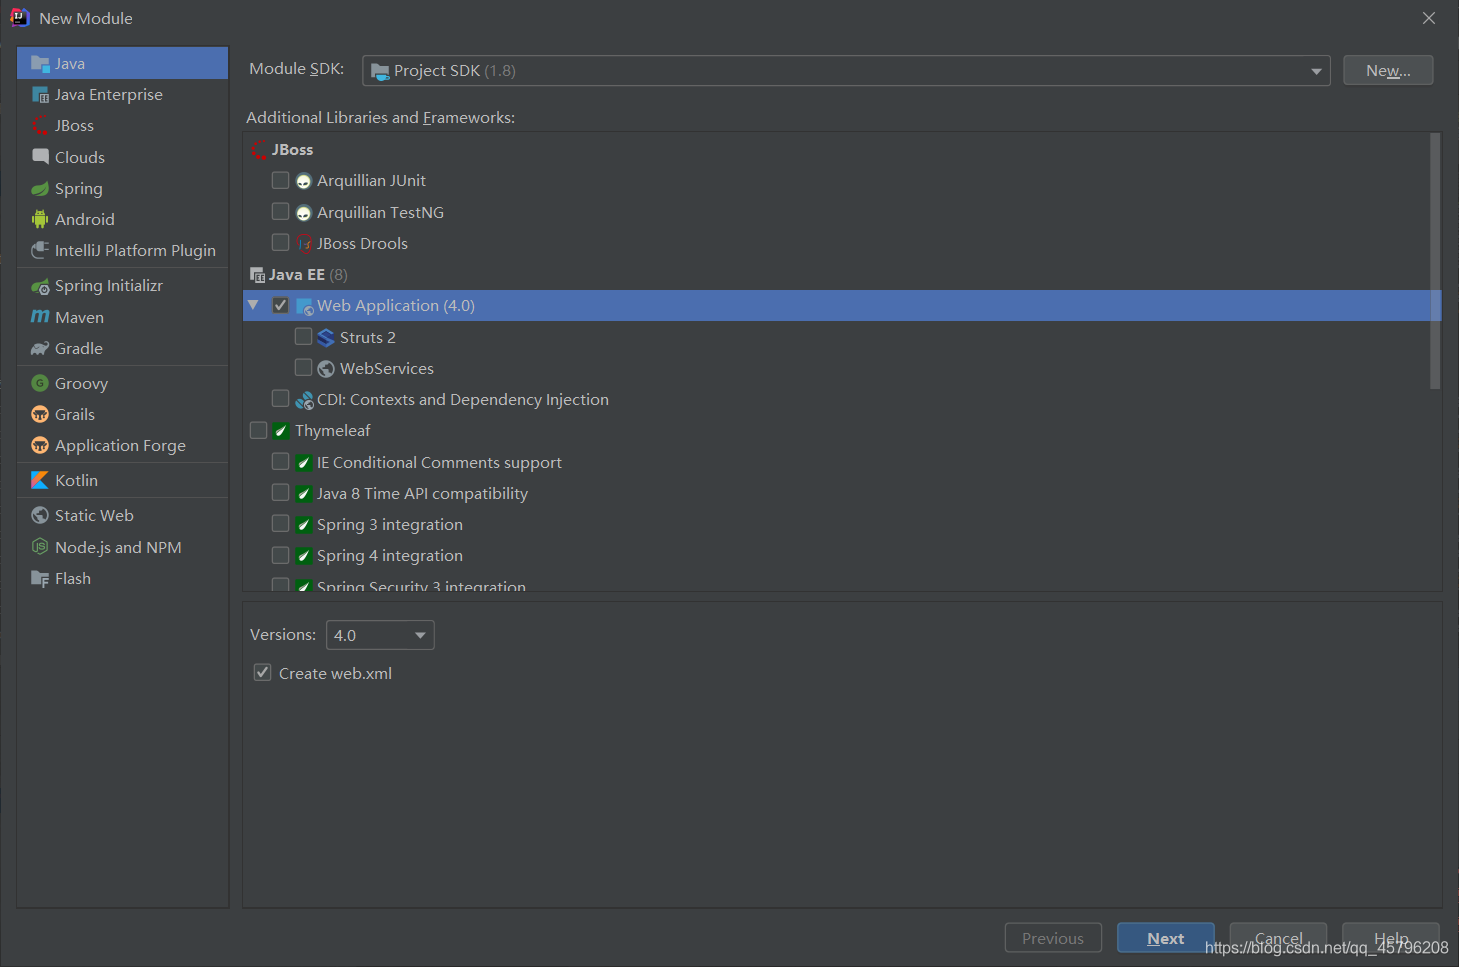
Task: Toggle the Create web.xml checkbox
Action: pos(263,673)
